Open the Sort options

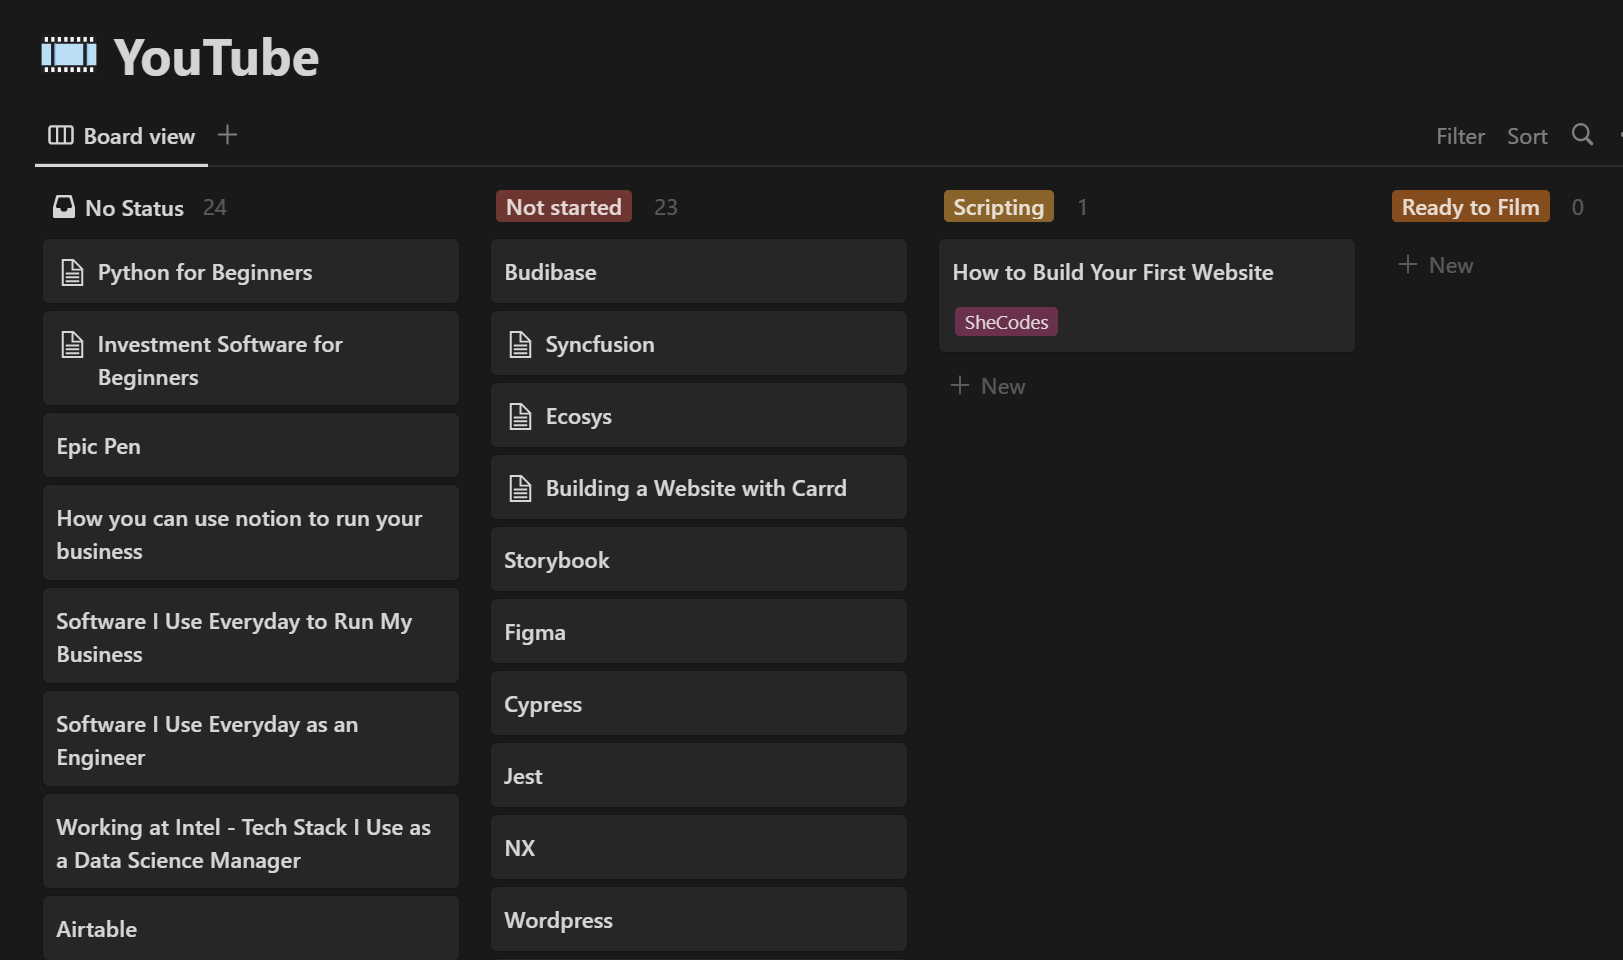coord(1527,136)
